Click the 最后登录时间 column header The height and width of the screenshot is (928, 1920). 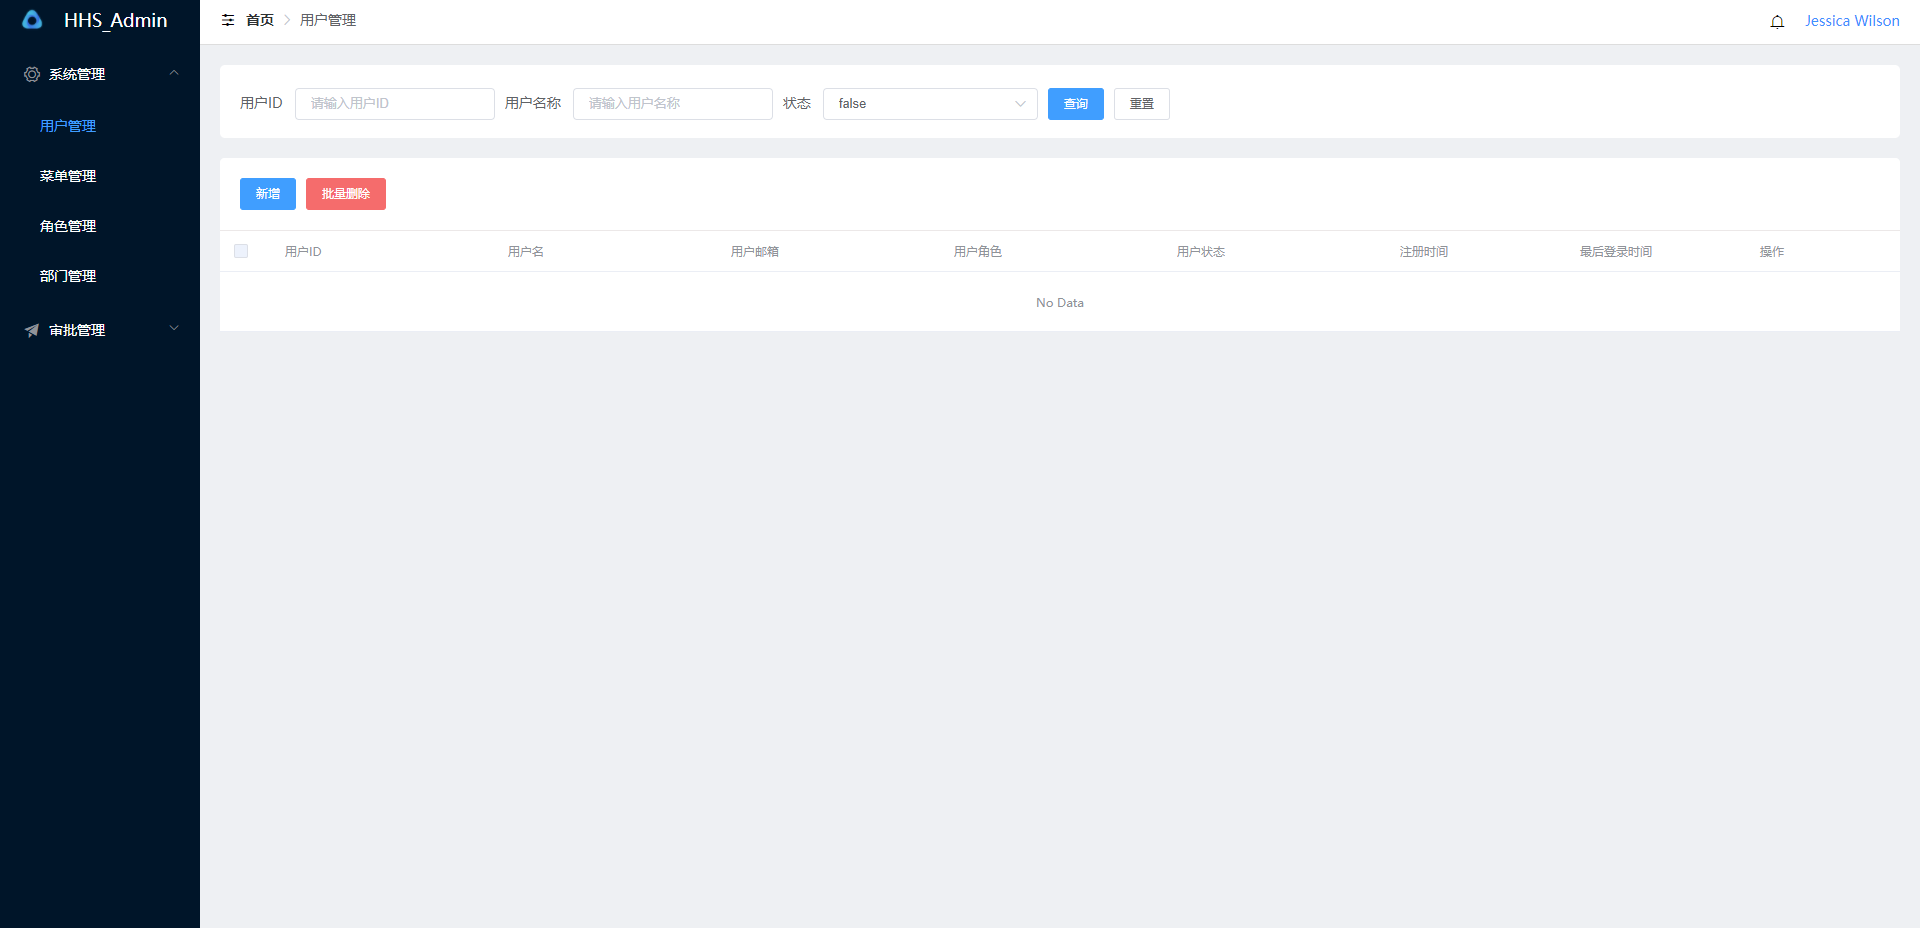[1616, 252]
